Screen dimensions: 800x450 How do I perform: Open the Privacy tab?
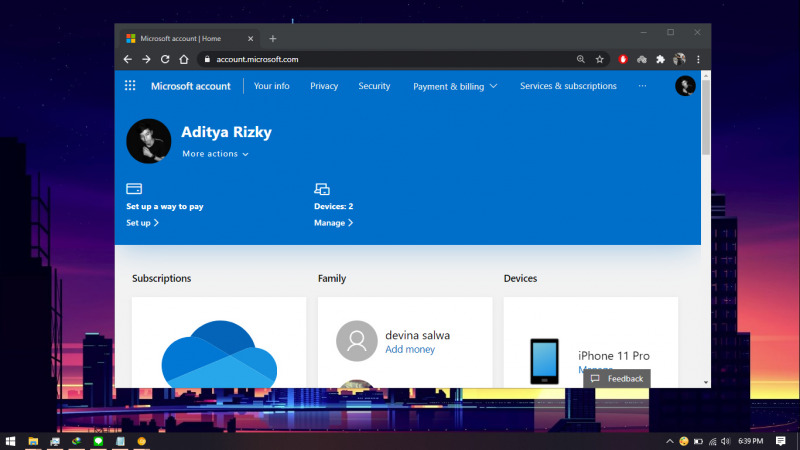coord(324,86)
